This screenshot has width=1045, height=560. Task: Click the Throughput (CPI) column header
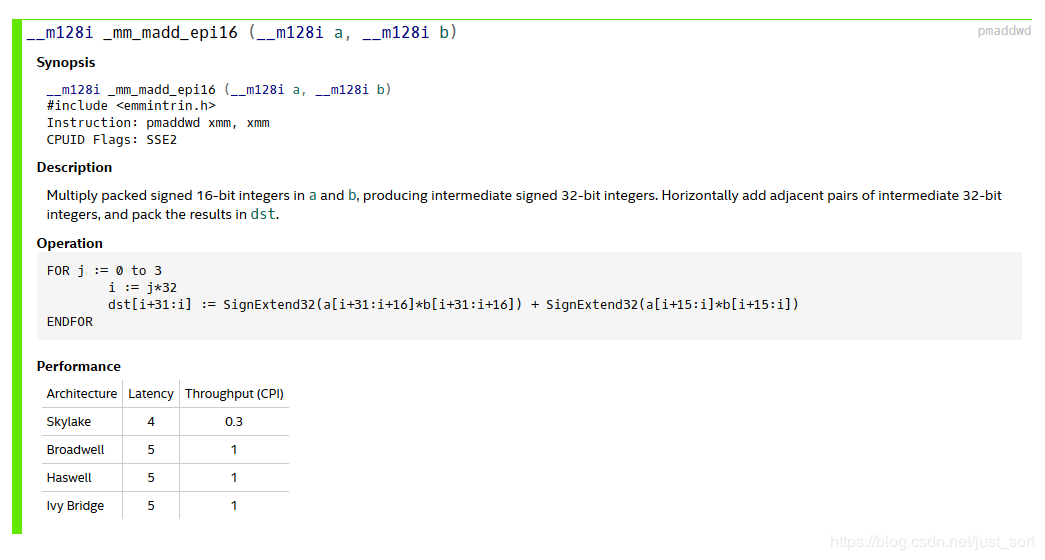(234, 394)
